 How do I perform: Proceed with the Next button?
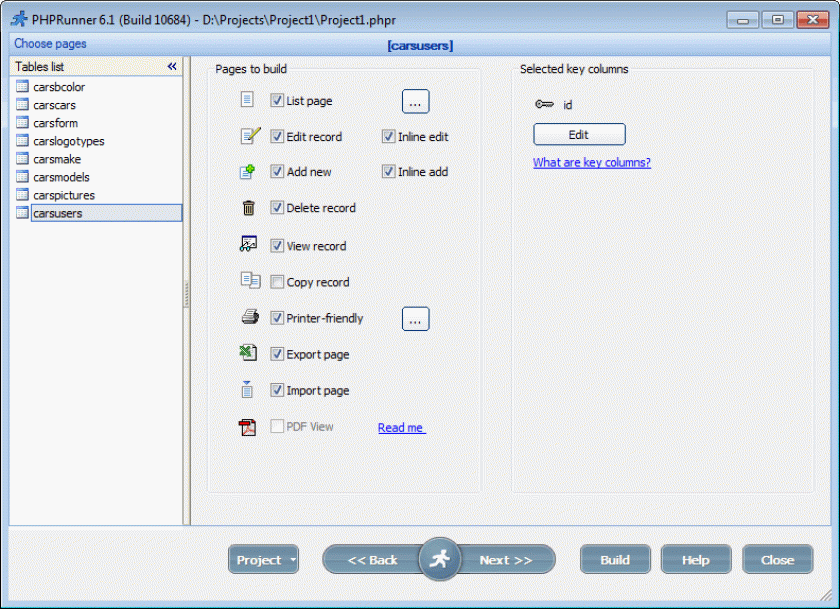click(x=506, y=559)
